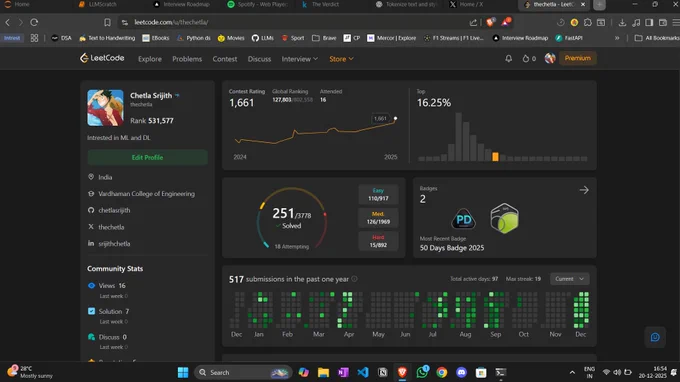Bookmark this page using the bookmark icon
The height and width of the screenshot is (382, 680).
pos(107,22)
